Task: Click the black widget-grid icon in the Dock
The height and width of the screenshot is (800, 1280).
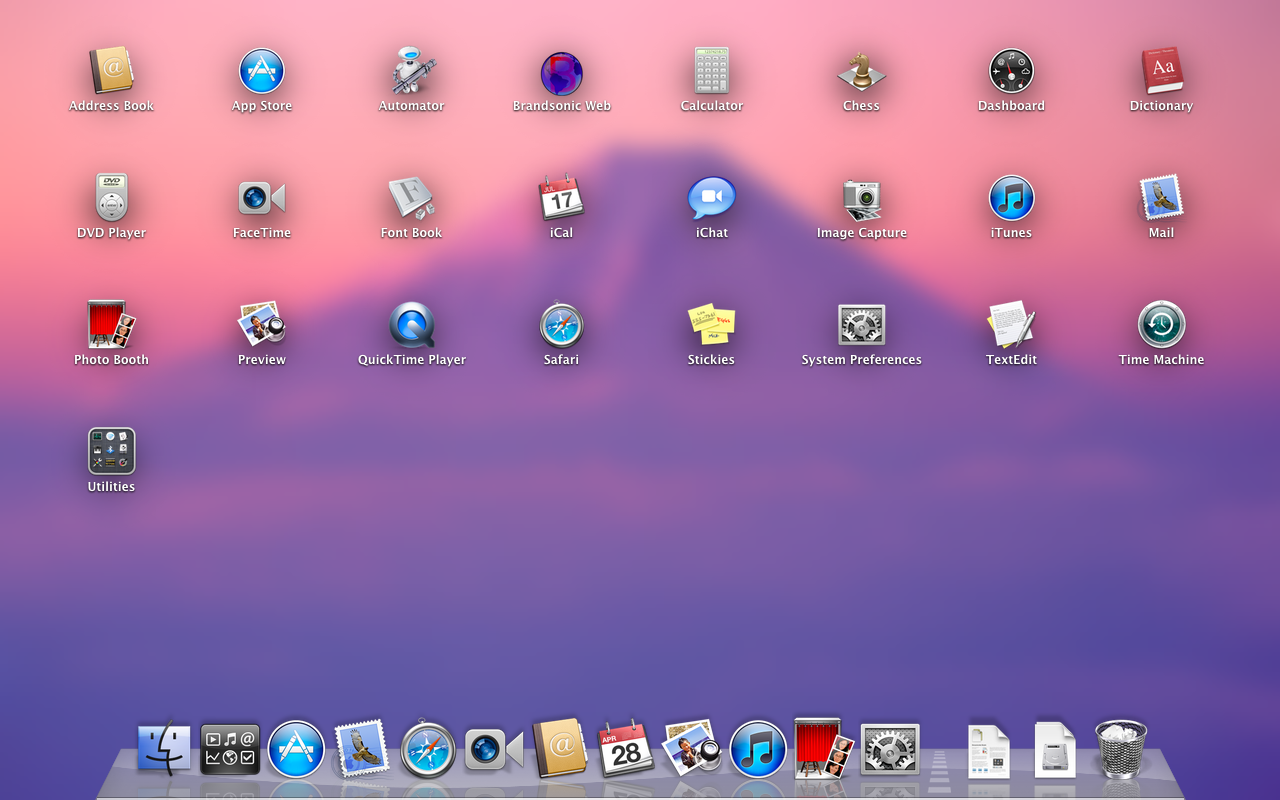Action: tap(230, 750)
